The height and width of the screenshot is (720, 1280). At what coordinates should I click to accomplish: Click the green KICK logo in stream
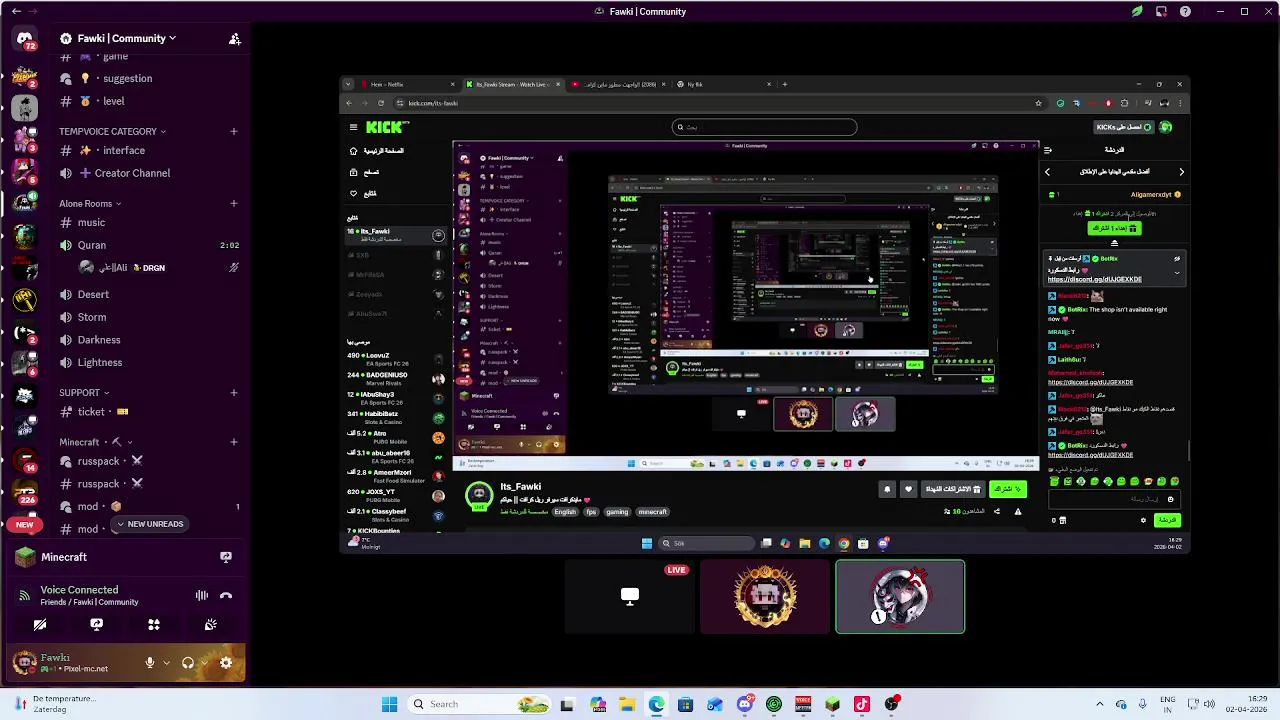pyautogui.click(x=386, y=127)
